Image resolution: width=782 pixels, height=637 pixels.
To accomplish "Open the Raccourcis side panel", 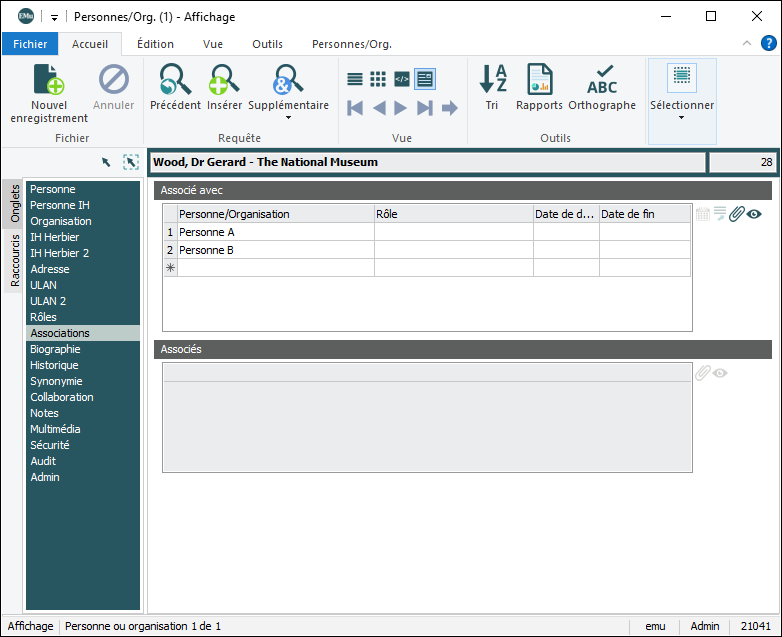I will tap(15, 260).
